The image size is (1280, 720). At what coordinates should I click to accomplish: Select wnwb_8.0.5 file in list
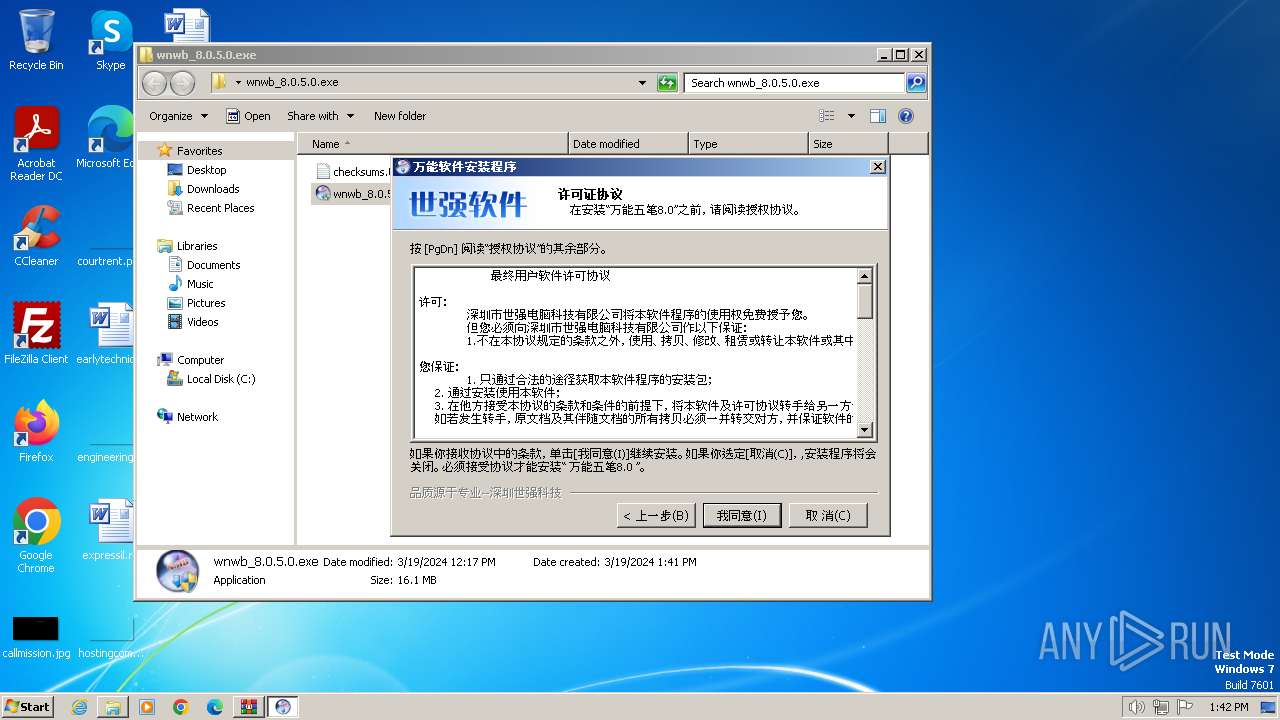point(352,194)
